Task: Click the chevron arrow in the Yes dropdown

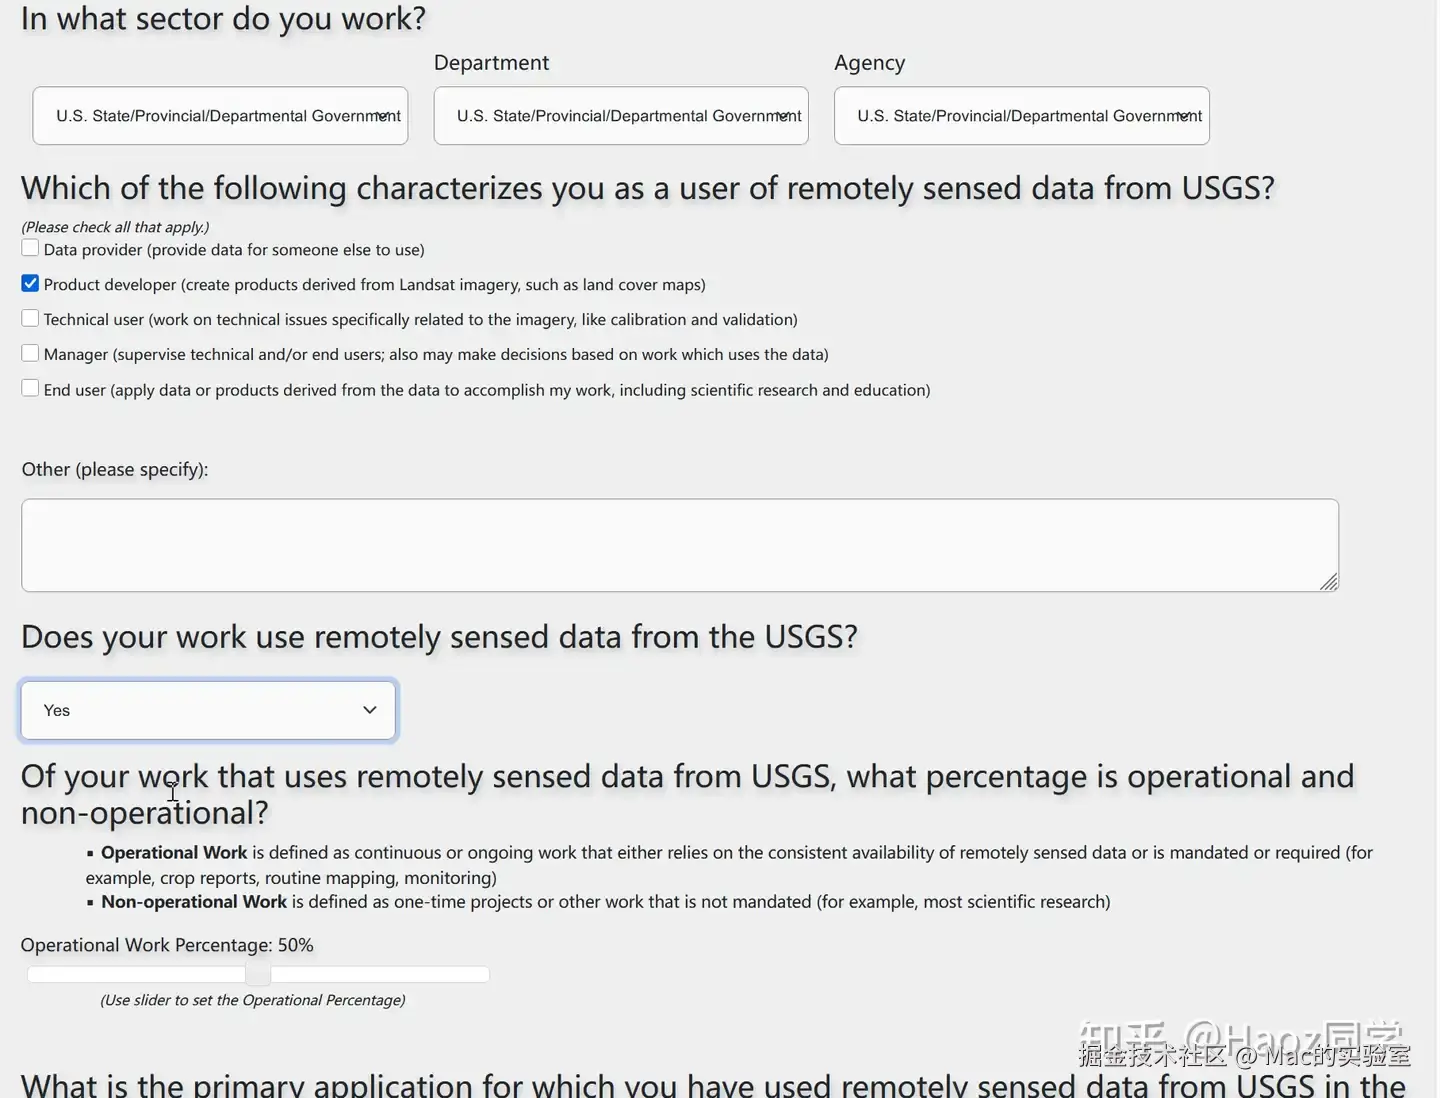Action: 369,710
